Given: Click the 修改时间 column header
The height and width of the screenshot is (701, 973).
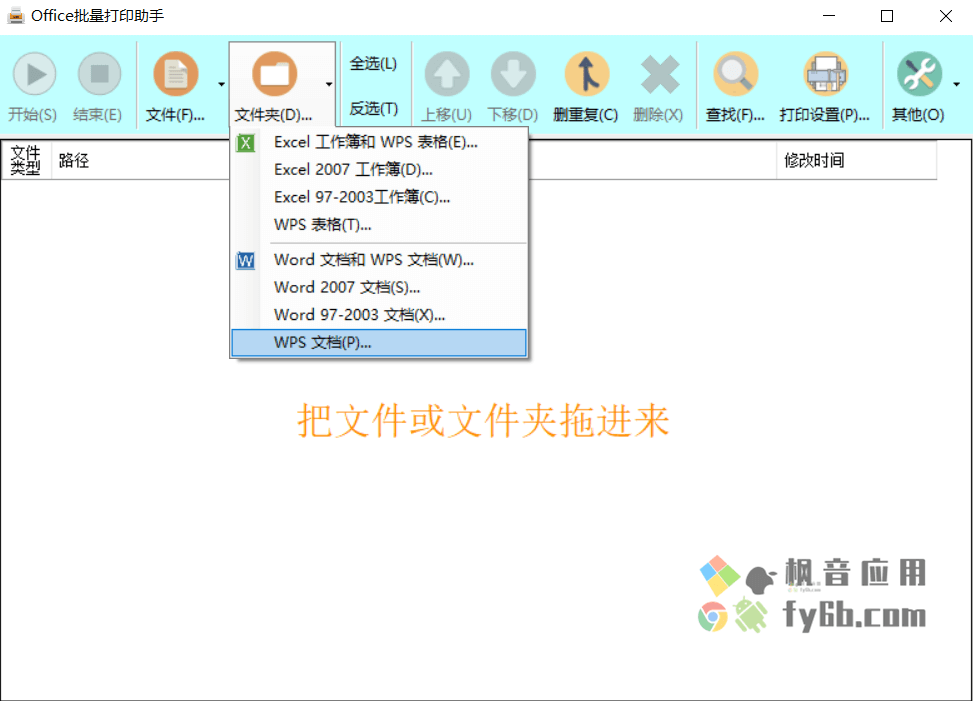Looking at the screenshot, I should point(856,161).
